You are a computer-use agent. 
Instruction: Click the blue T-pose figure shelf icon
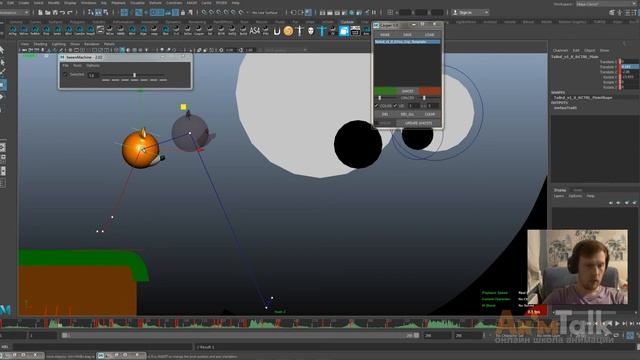point(322,31)
